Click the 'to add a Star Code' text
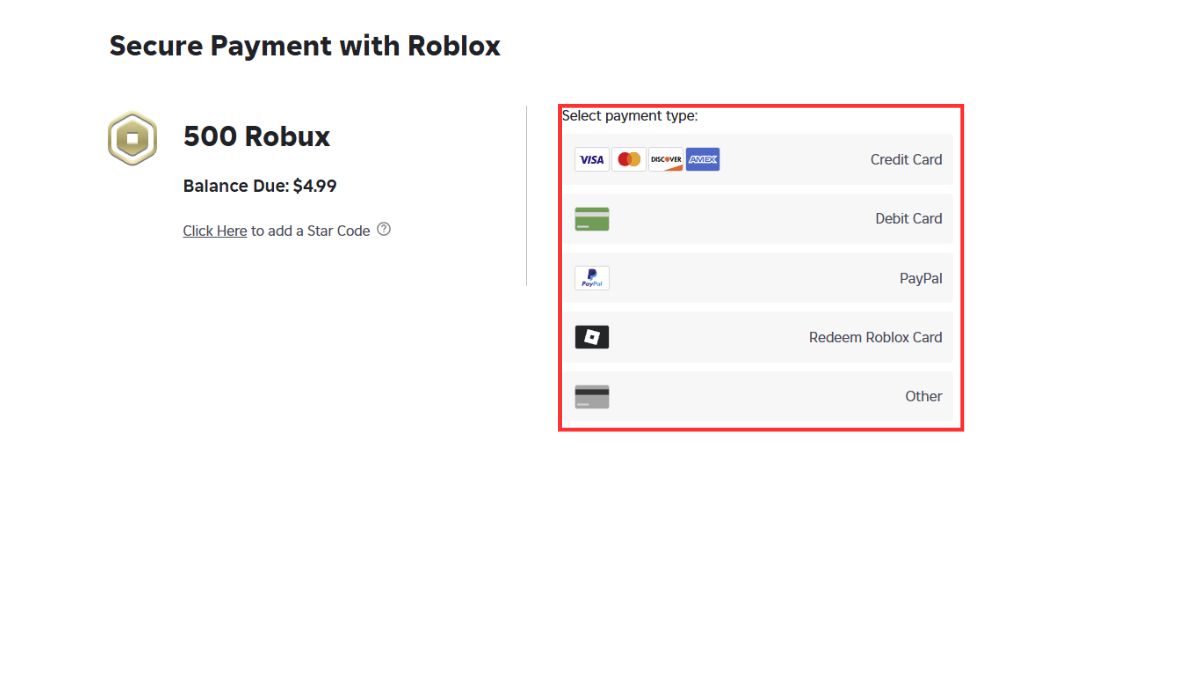Viewport: 1200px width, 675px height. pyautogui.click(x=311, y=231)
